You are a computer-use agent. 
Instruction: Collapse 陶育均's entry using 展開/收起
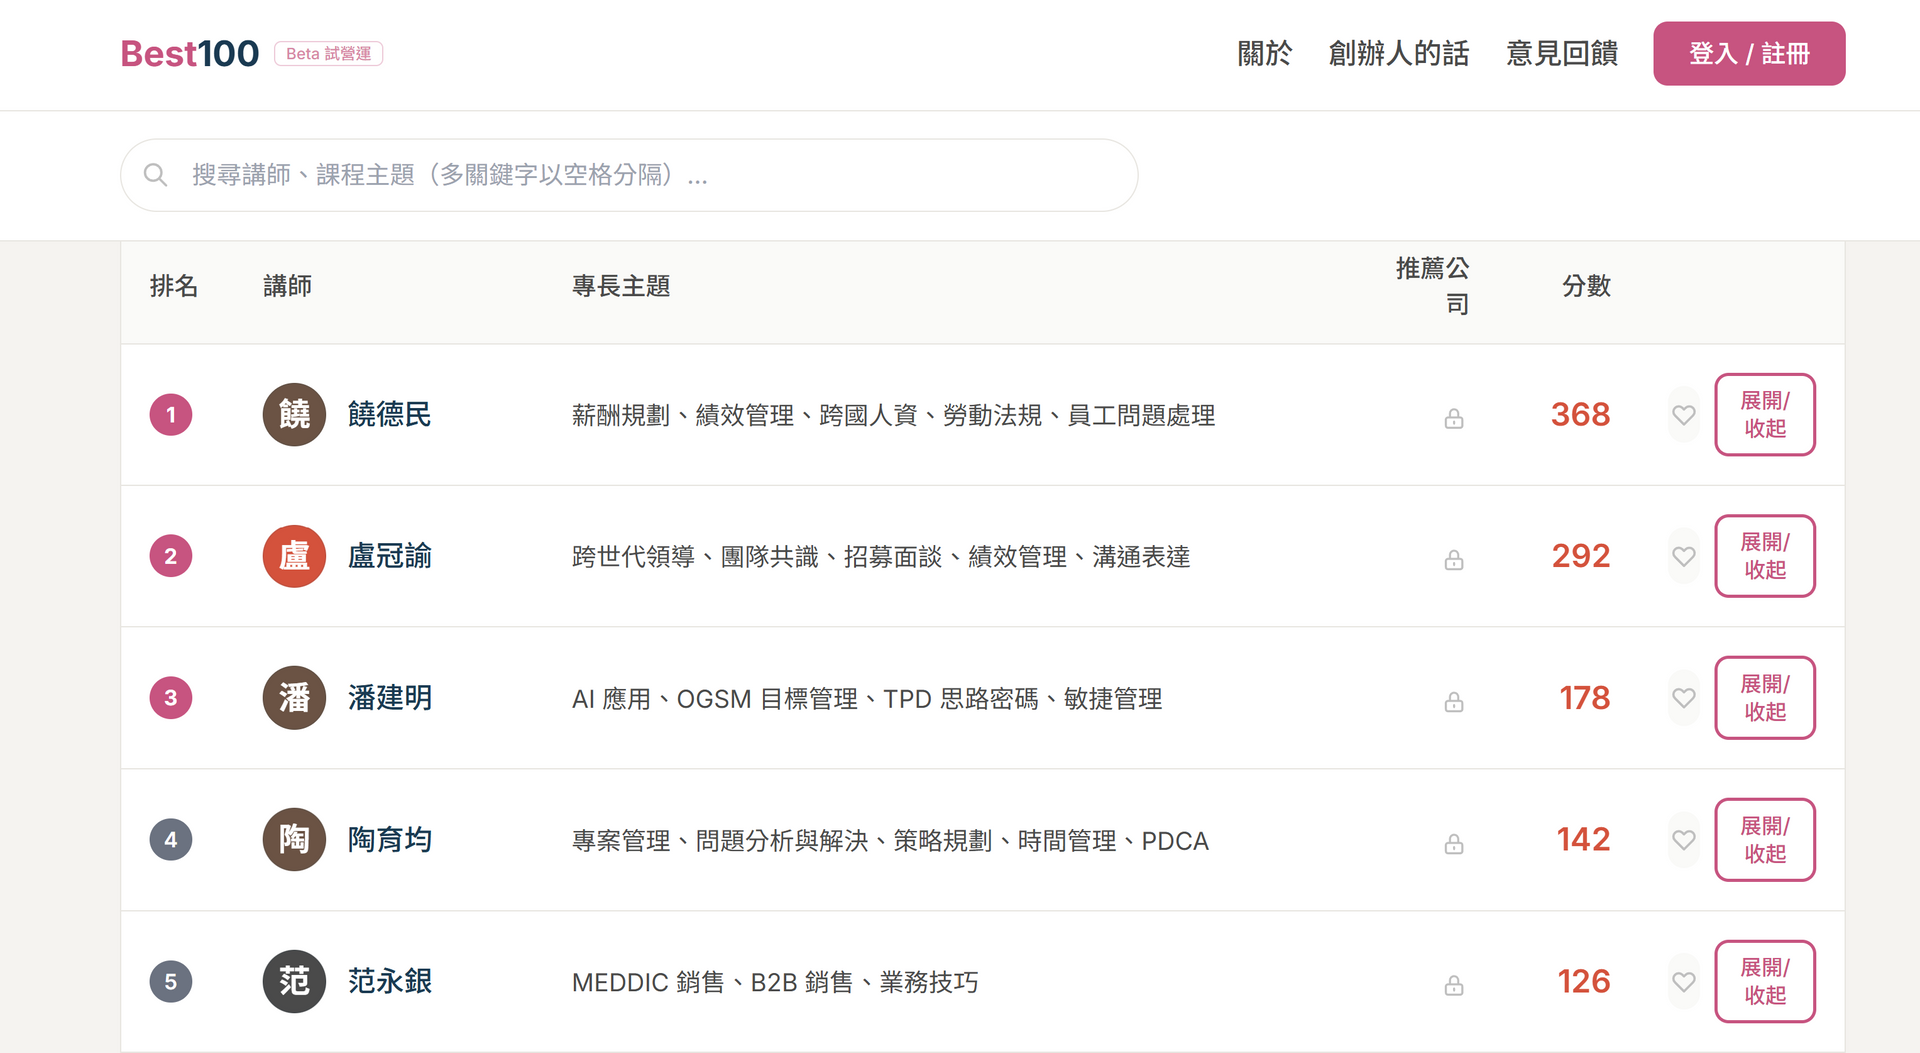1765,840
